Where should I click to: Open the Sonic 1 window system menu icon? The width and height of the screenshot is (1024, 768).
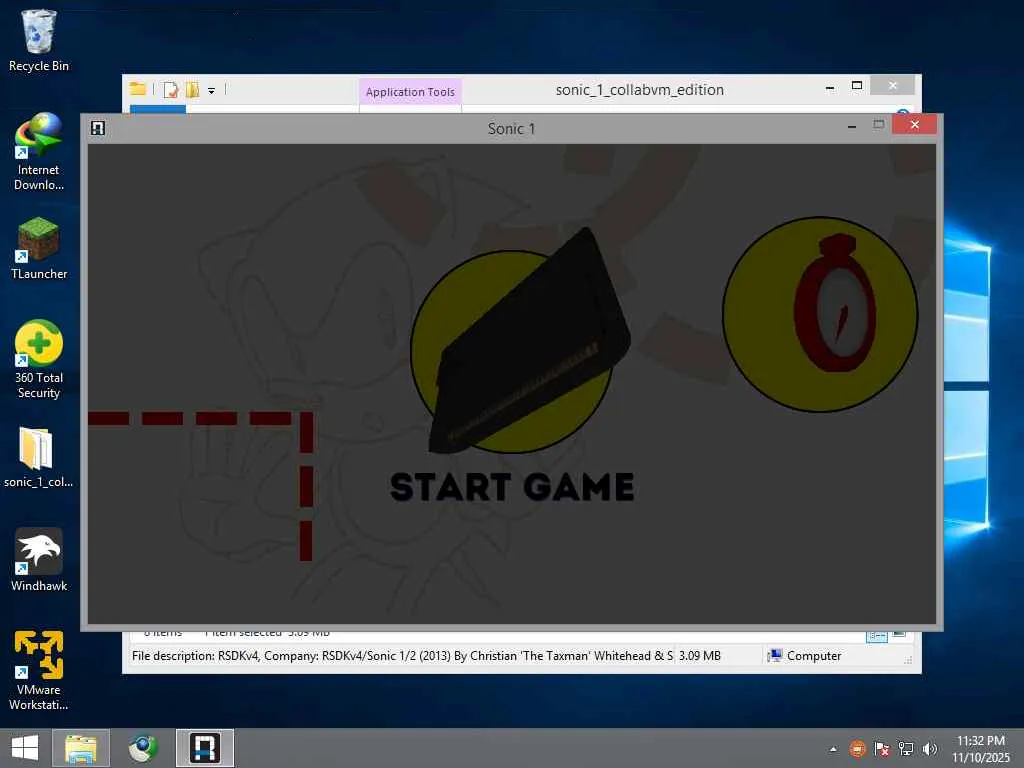click(x=98, y=128)
